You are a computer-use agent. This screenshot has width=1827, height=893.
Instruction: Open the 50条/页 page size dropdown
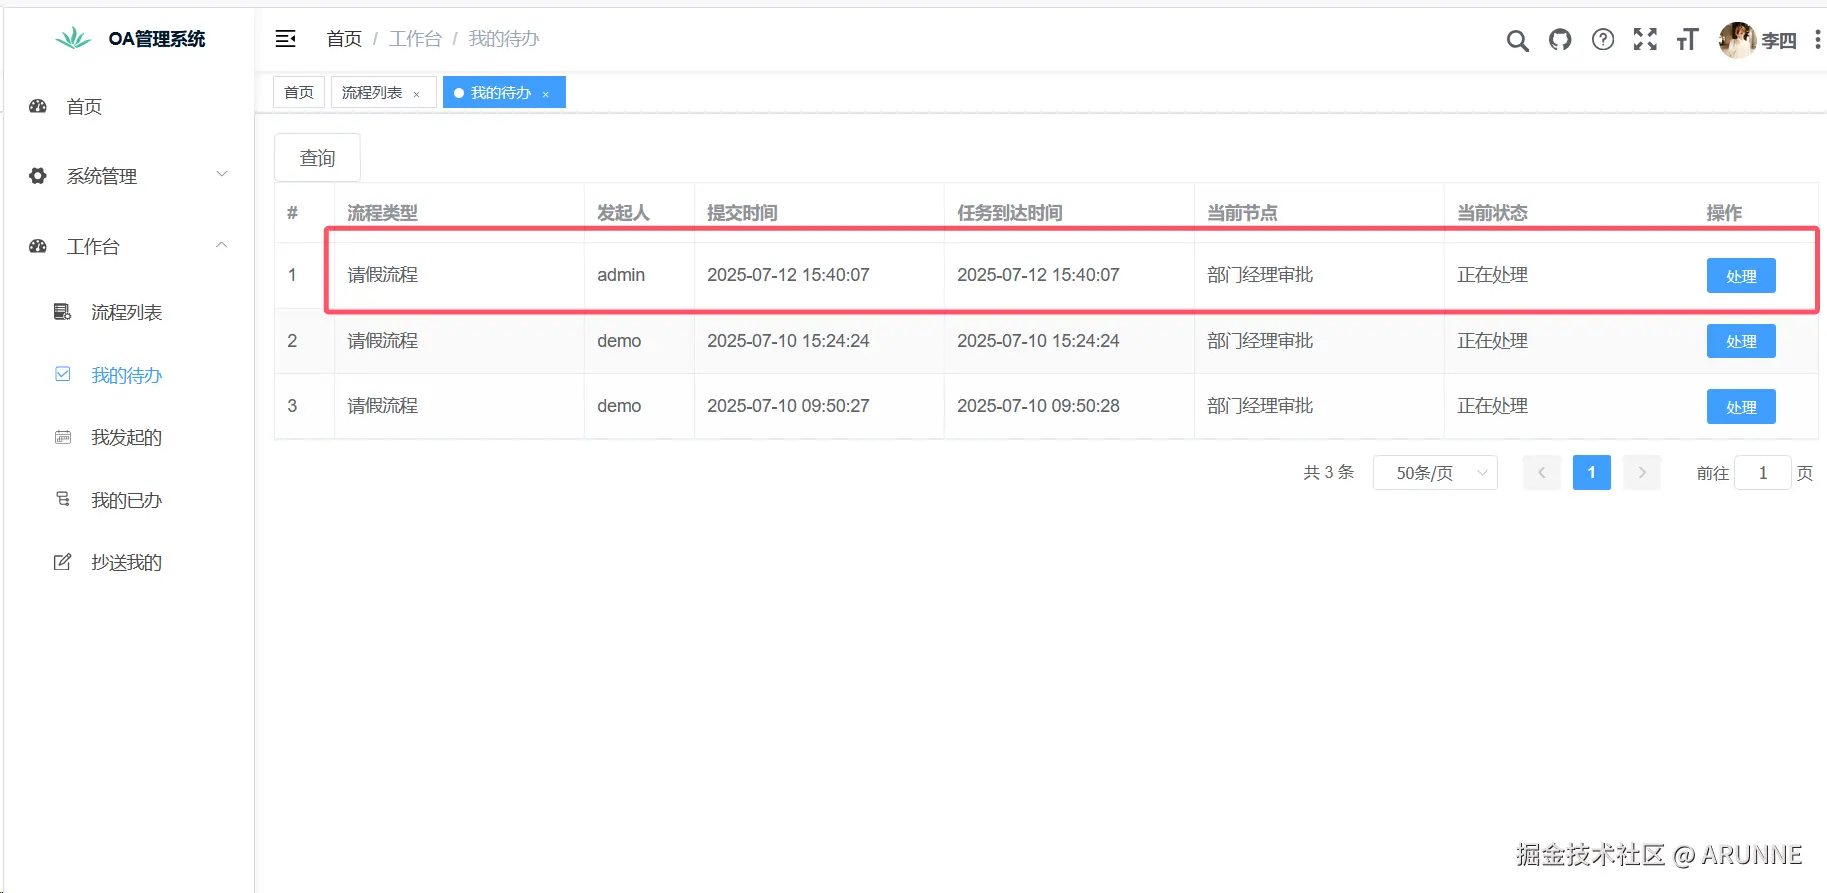pos(1435,473)
